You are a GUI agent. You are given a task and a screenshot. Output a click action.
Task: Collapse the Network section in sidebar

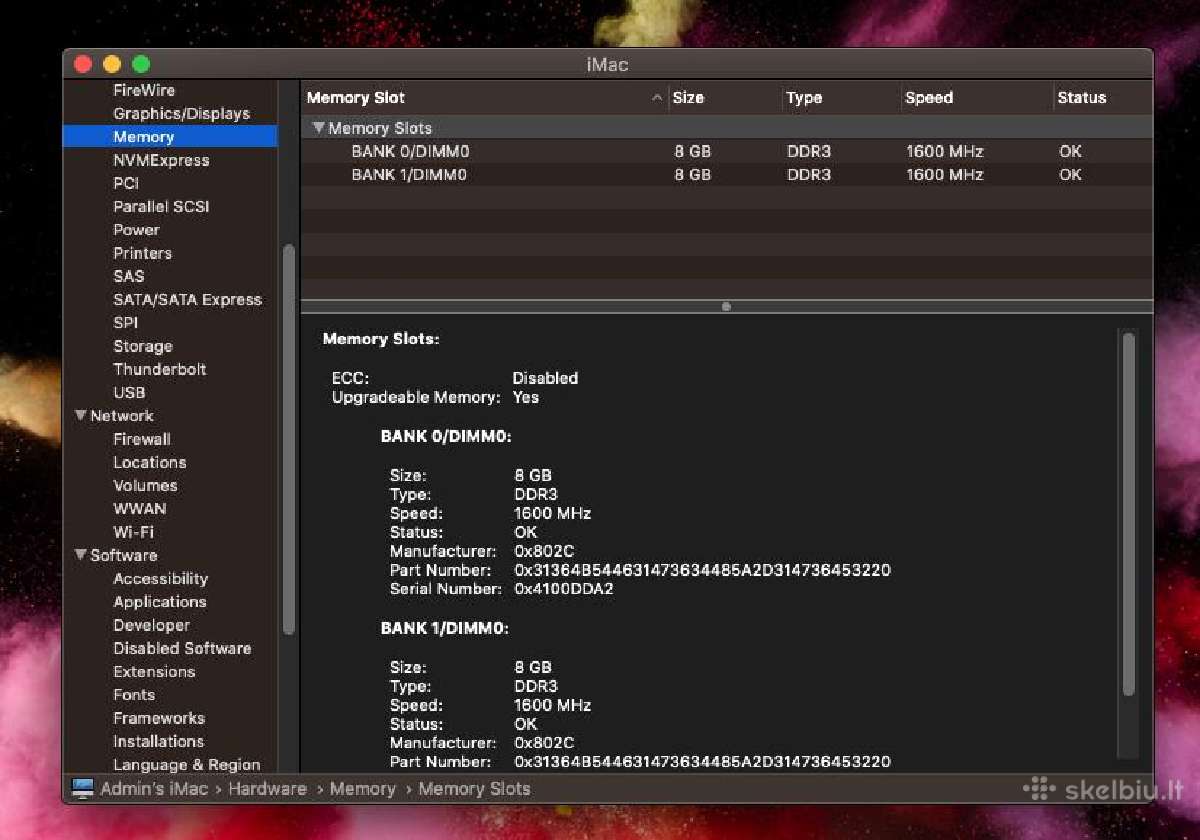(80, 415)
